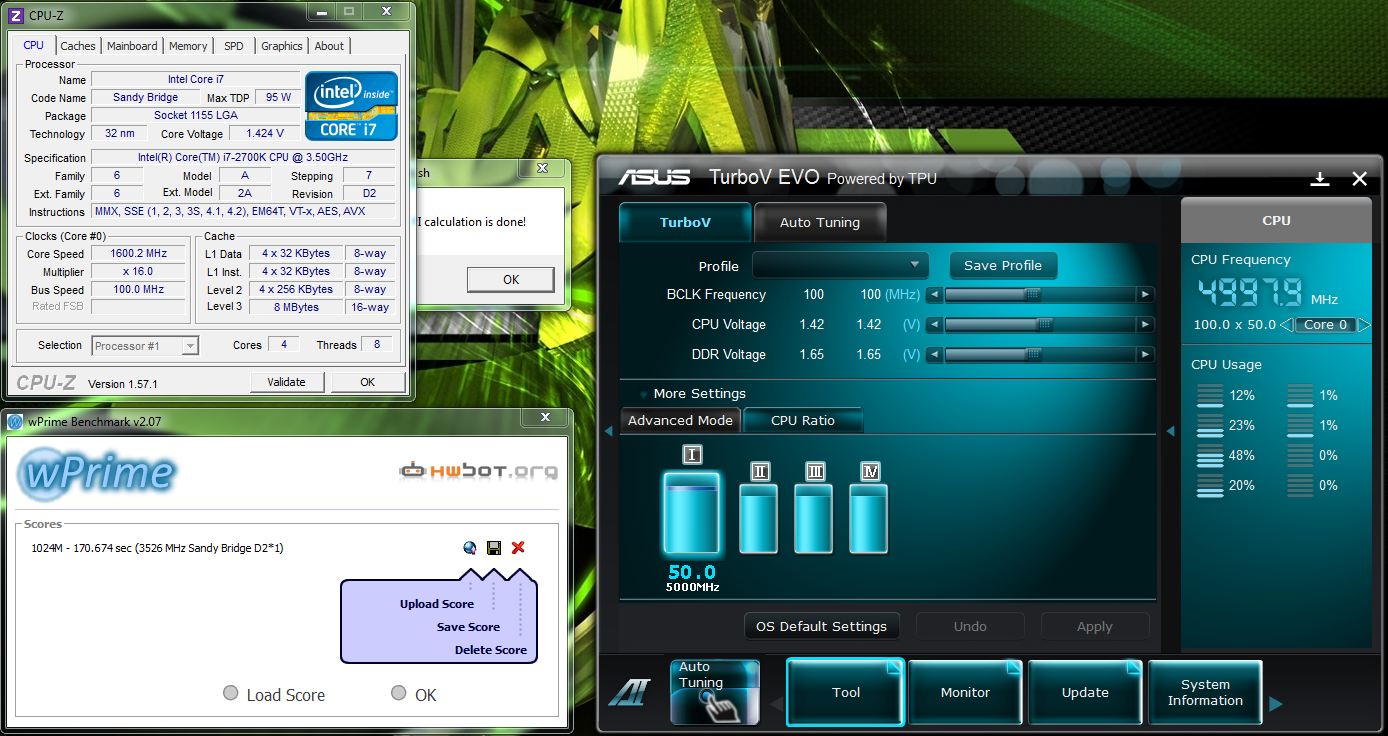
Task: Collapse right side arrow beside CPU panel
Action: (1170, 431)
